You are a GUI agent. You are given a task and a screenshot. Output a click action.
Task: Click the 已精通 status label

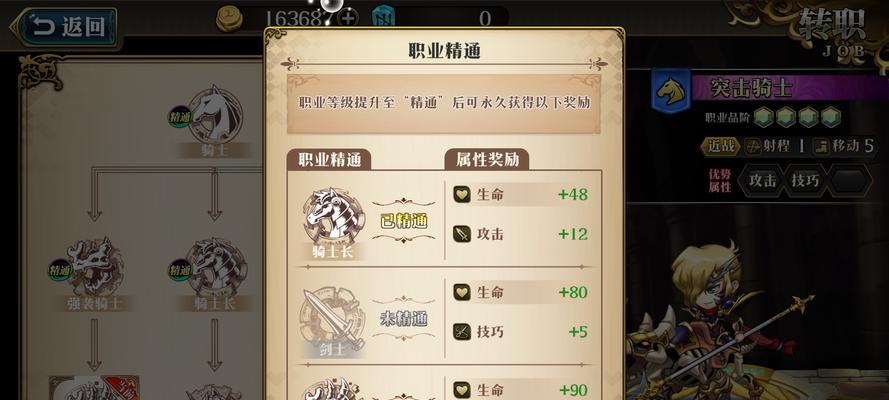coord(403,221)
